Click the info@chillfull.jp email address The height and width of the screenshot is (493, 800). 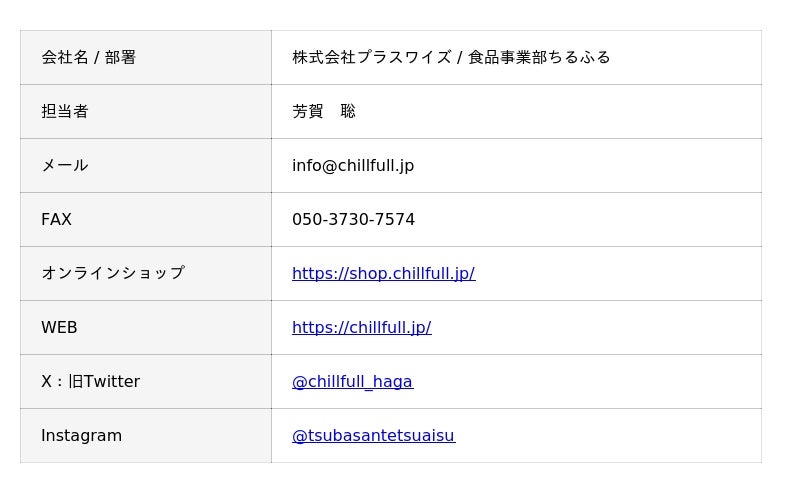click(352, 165)
